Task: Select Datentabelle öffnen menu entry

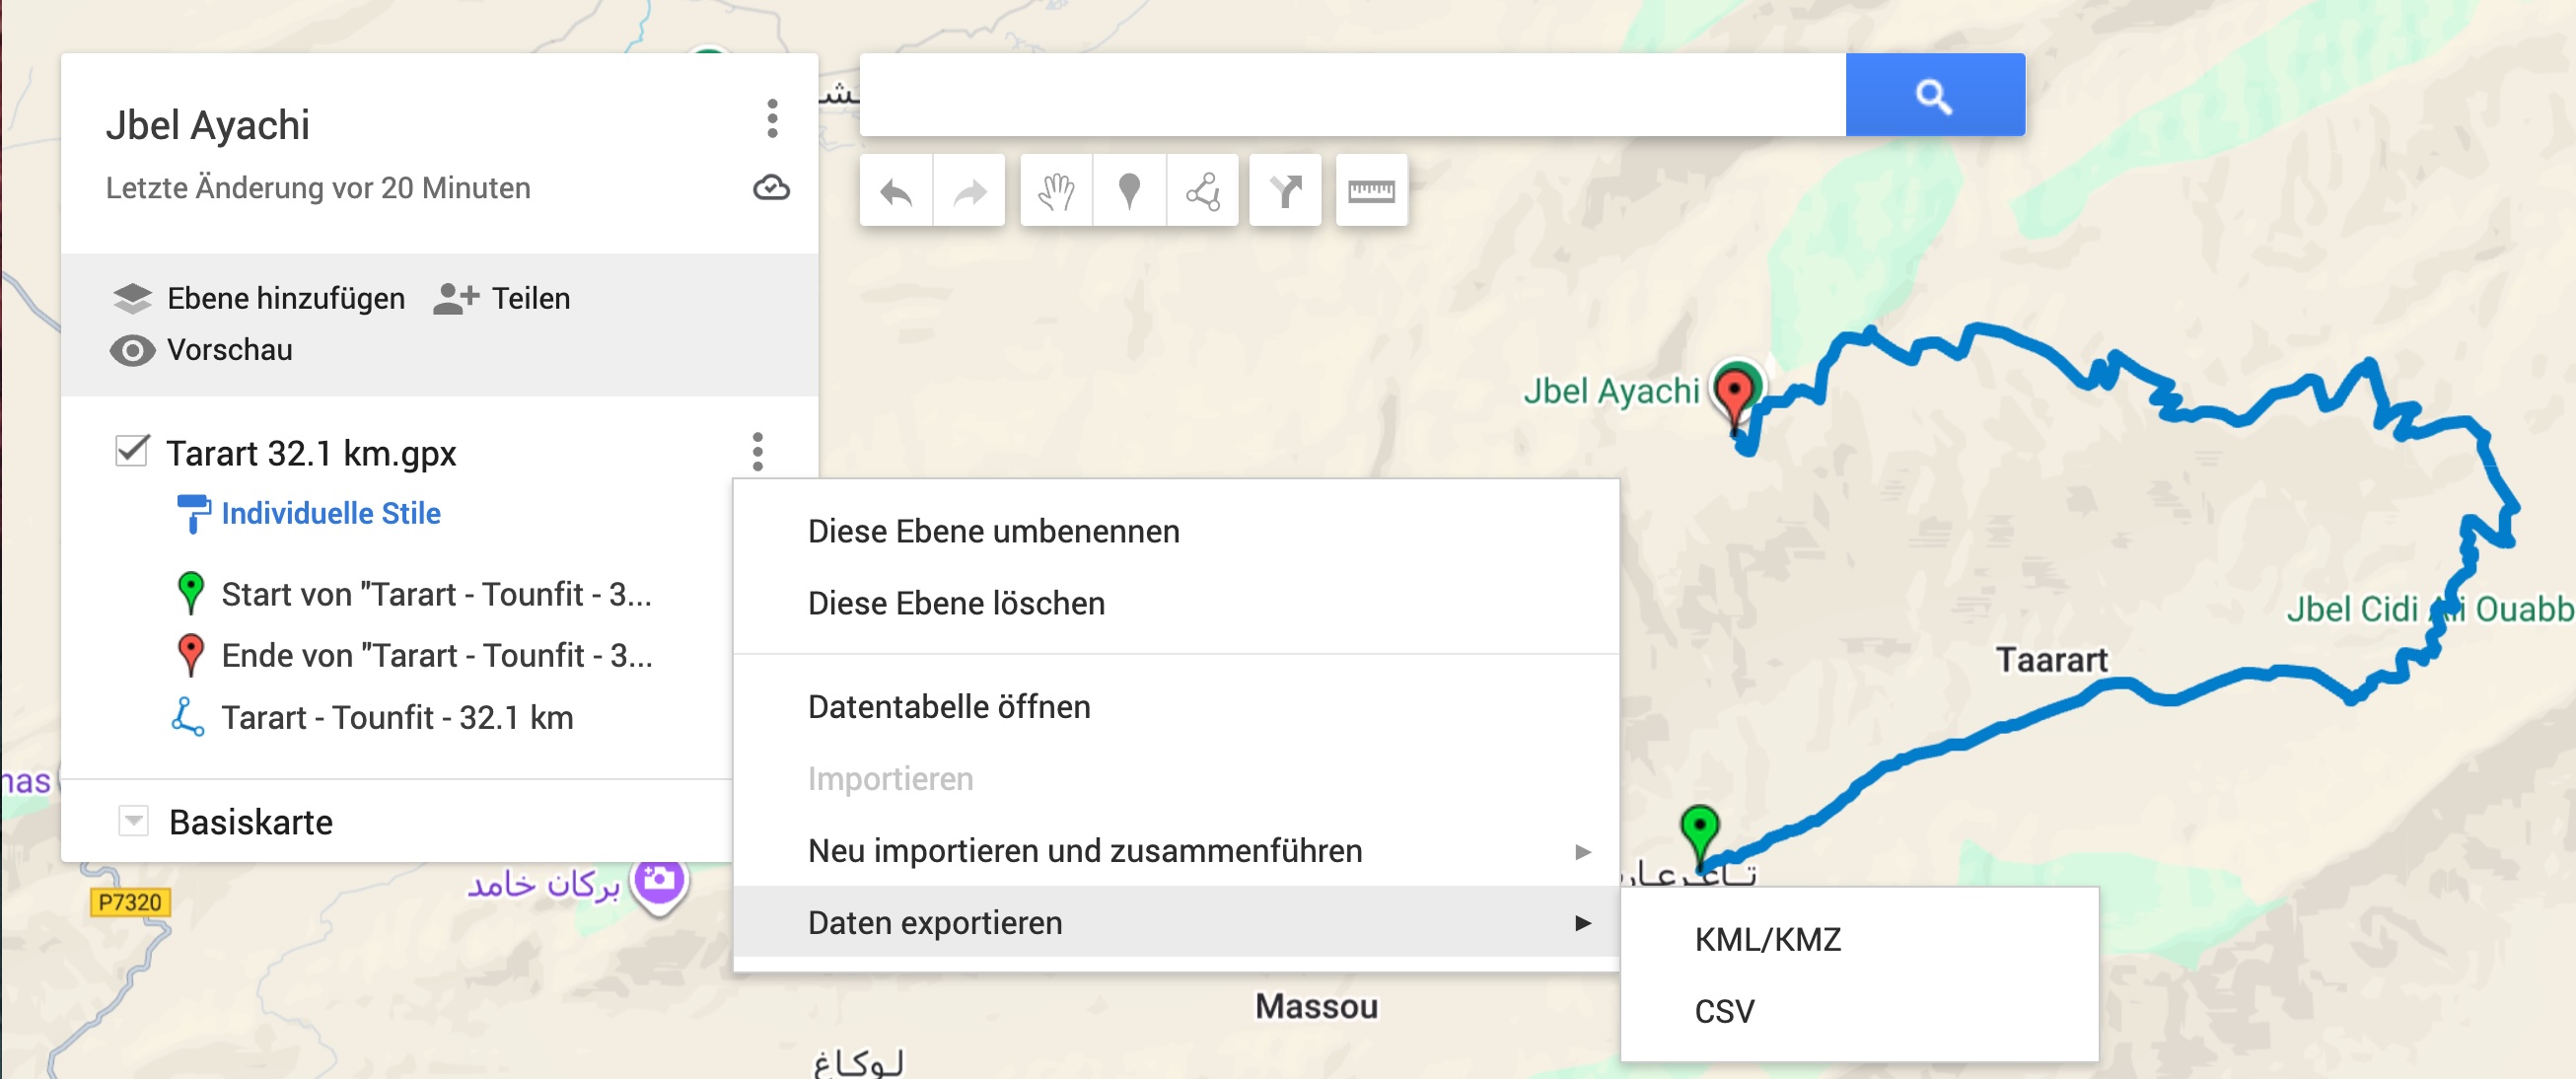Action: (948, 706)
